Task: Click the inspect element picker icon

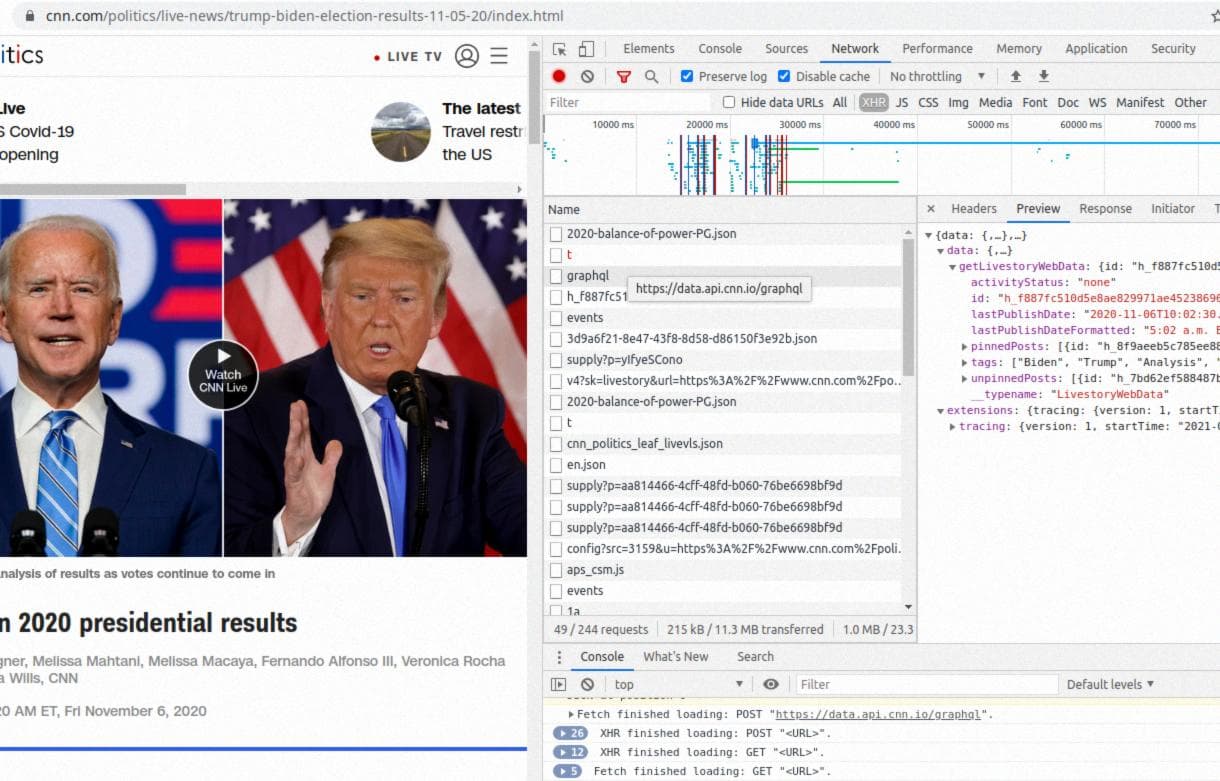Action: (560, 49)
